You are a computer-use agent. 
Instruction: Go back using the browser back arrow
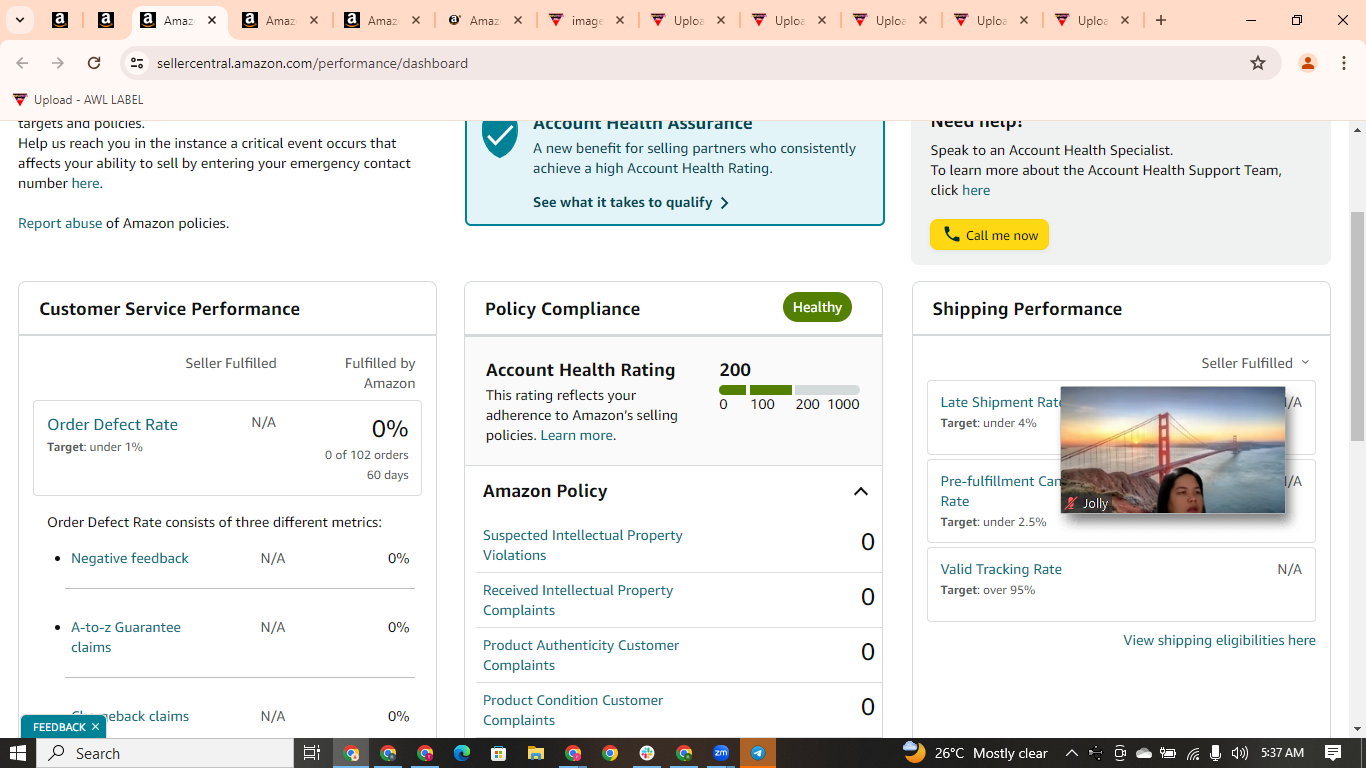pyautogui.click(x=22, y=63)
